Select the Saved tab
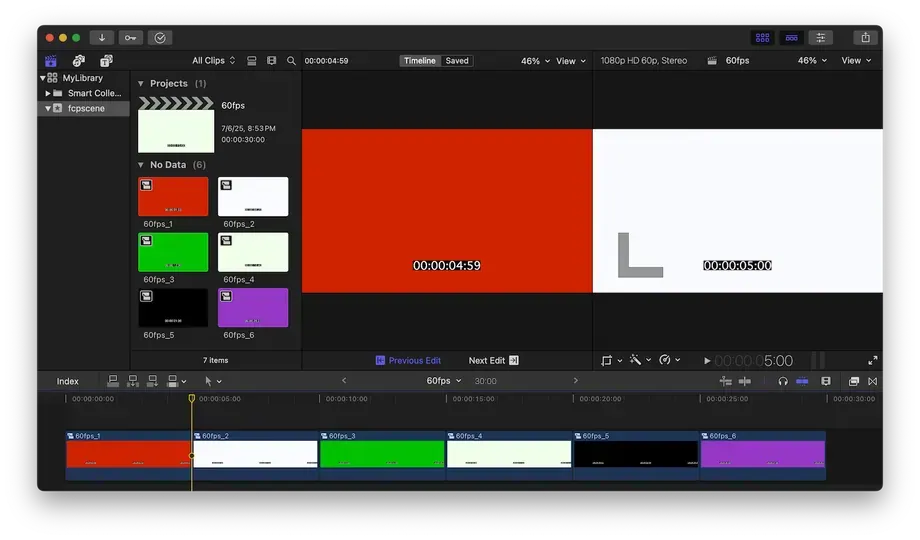920x540 pixels. pos(456,60)
